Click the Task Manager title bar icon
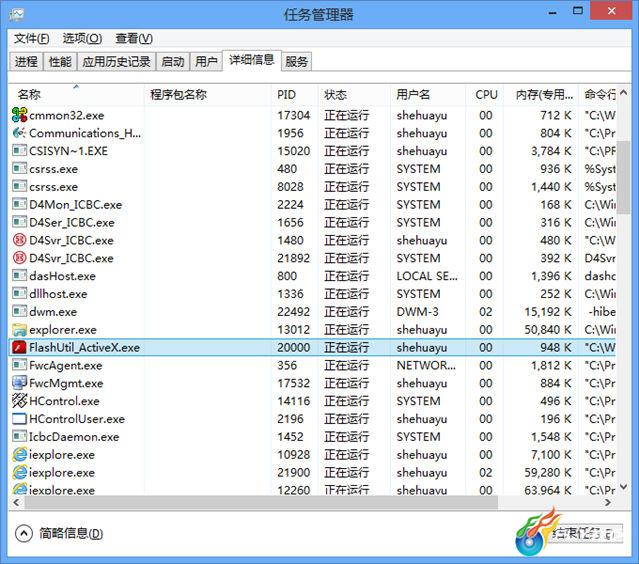The width and height of the screenshot is (639, 564). [x=17, y=15]
